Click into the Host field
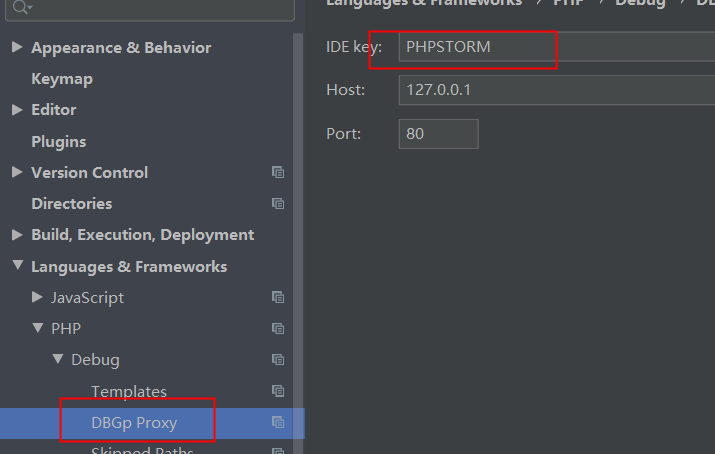715x454 pixels. click(550, 90)
